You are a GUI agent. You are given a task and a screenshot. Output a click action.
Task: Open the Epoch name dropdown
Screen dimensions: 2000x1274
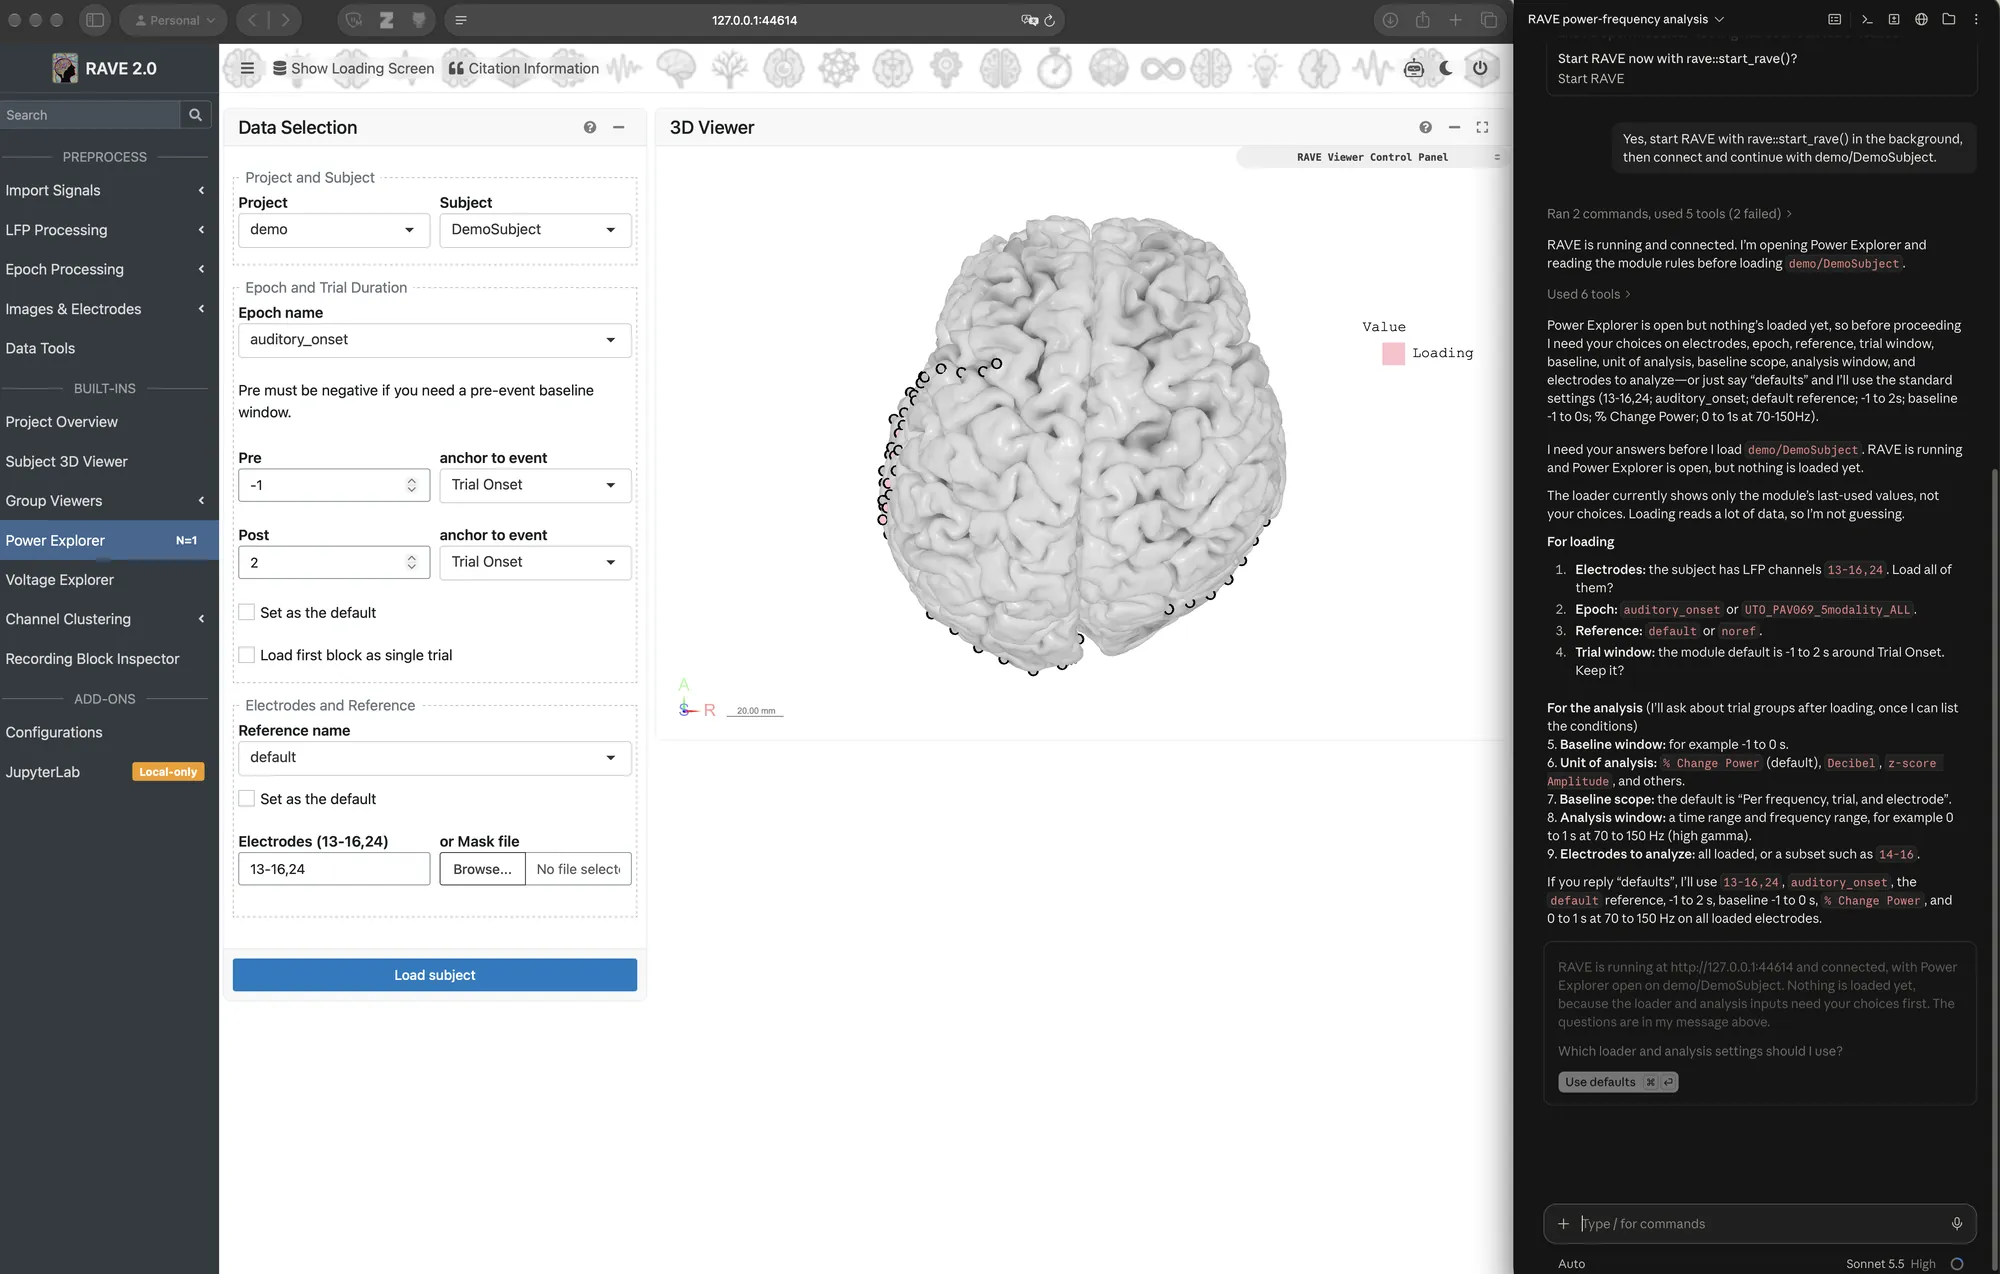(435, 340)
